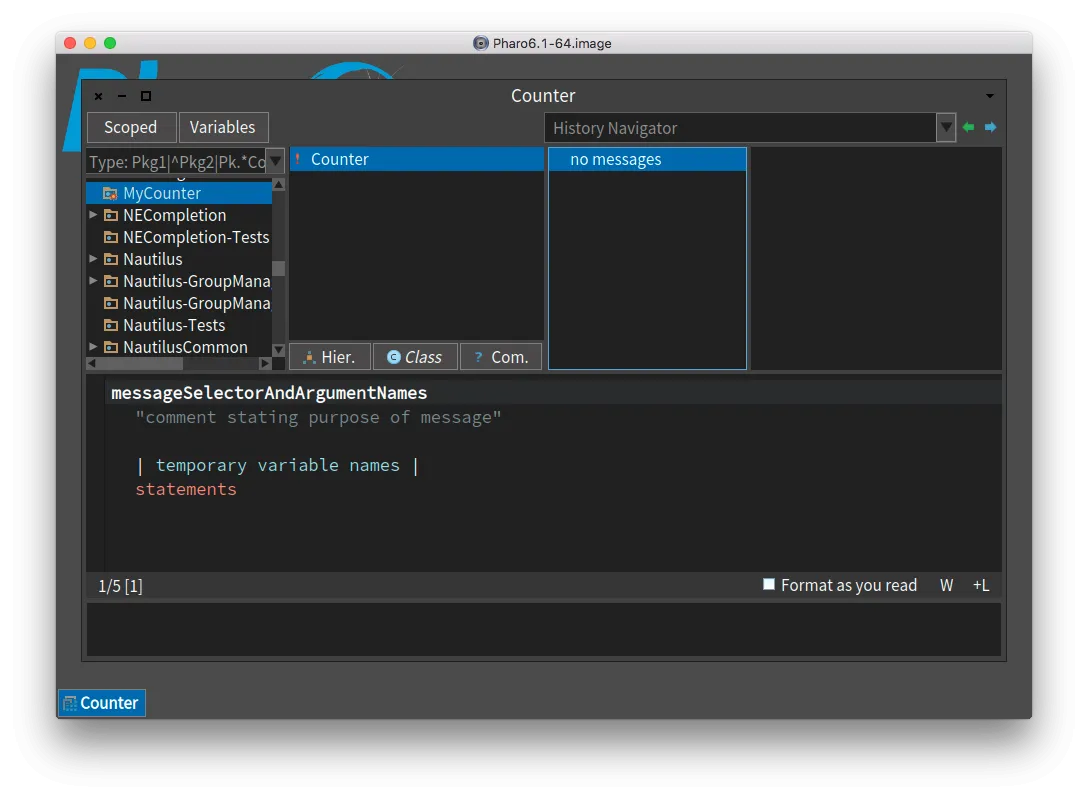
Task: Click the Hier. hierarchy icon
Action: pos(309,357)
